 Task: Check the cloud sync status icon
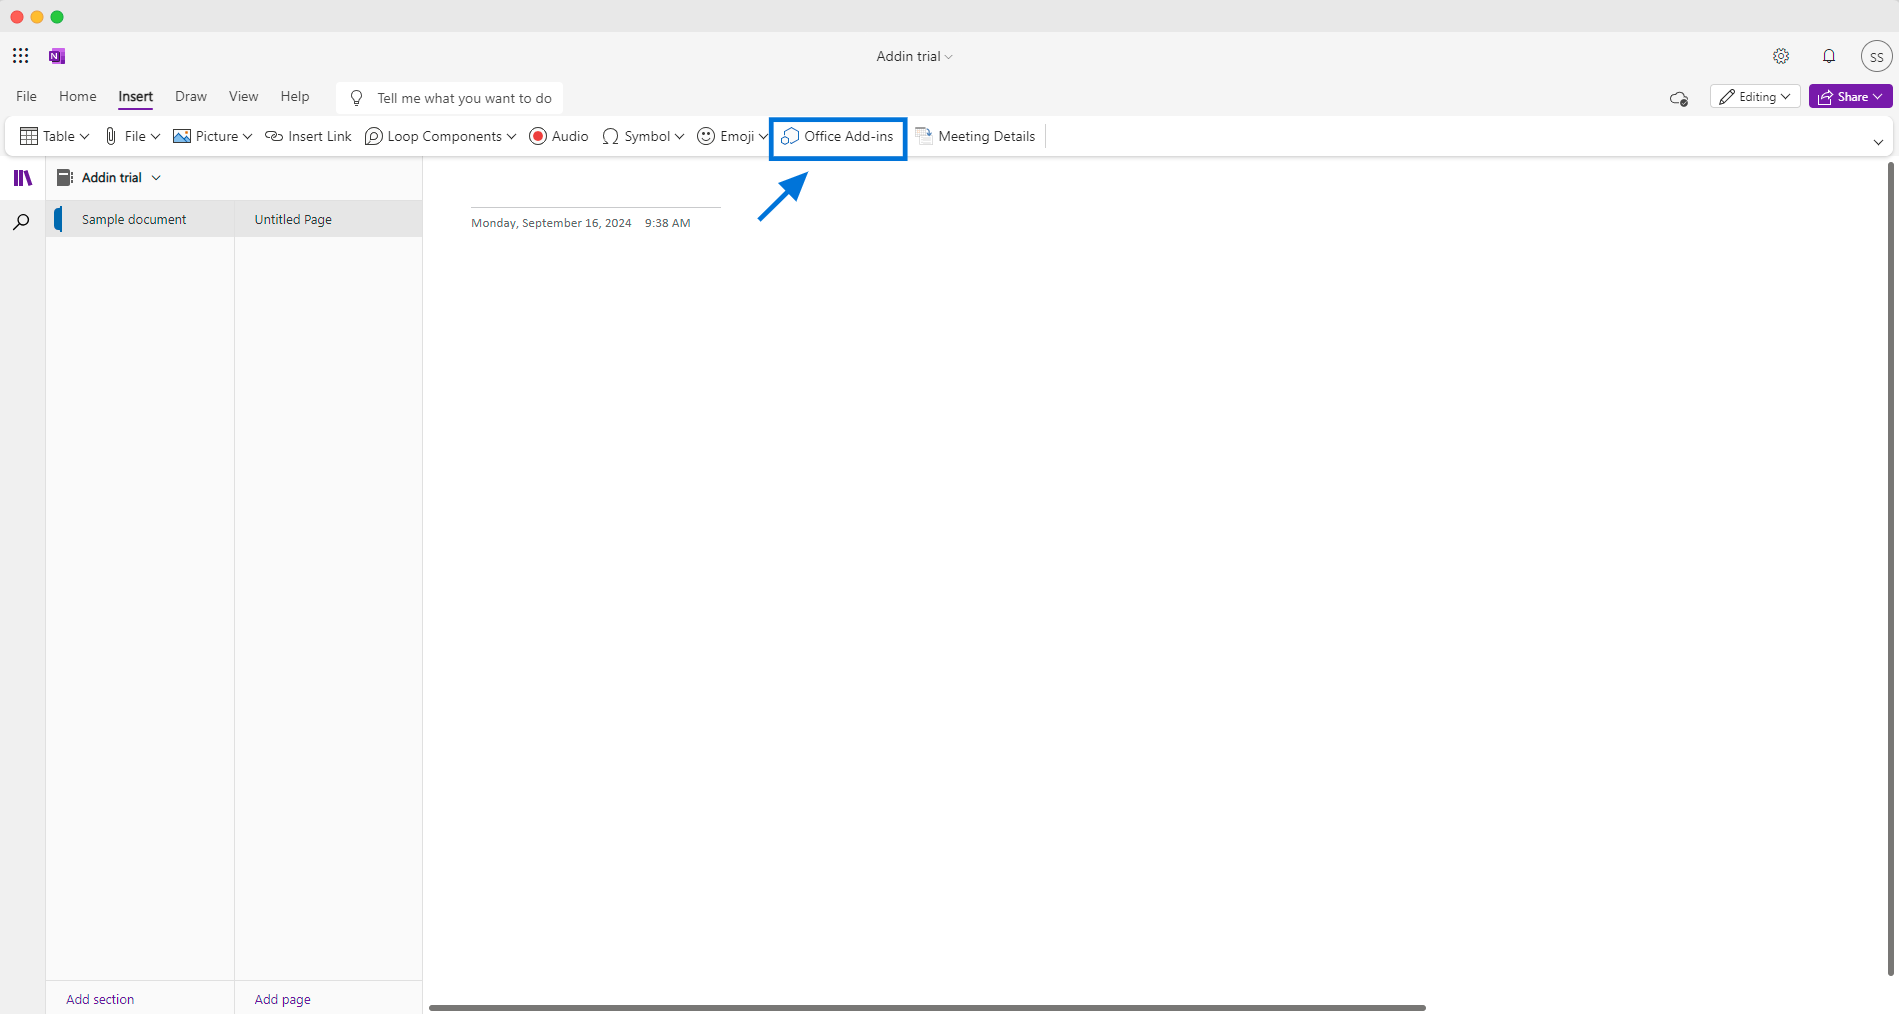[x=1679, y=98]
